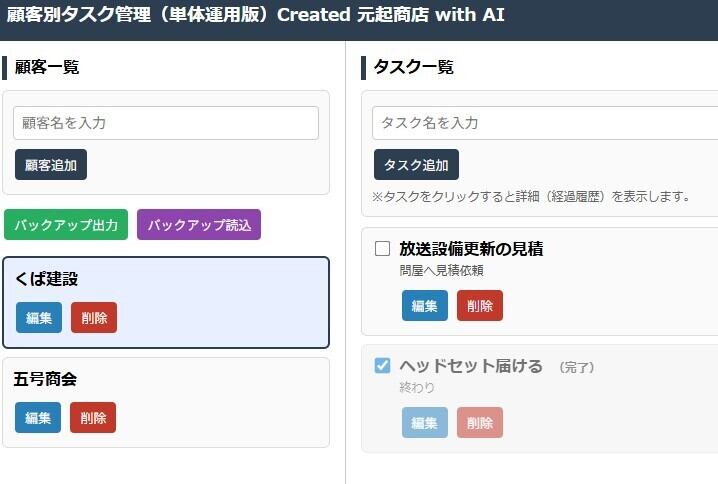718x484 pixels.
Task: Delete the ヘッドセット届ける task
Action: click(x=480, y=422)
